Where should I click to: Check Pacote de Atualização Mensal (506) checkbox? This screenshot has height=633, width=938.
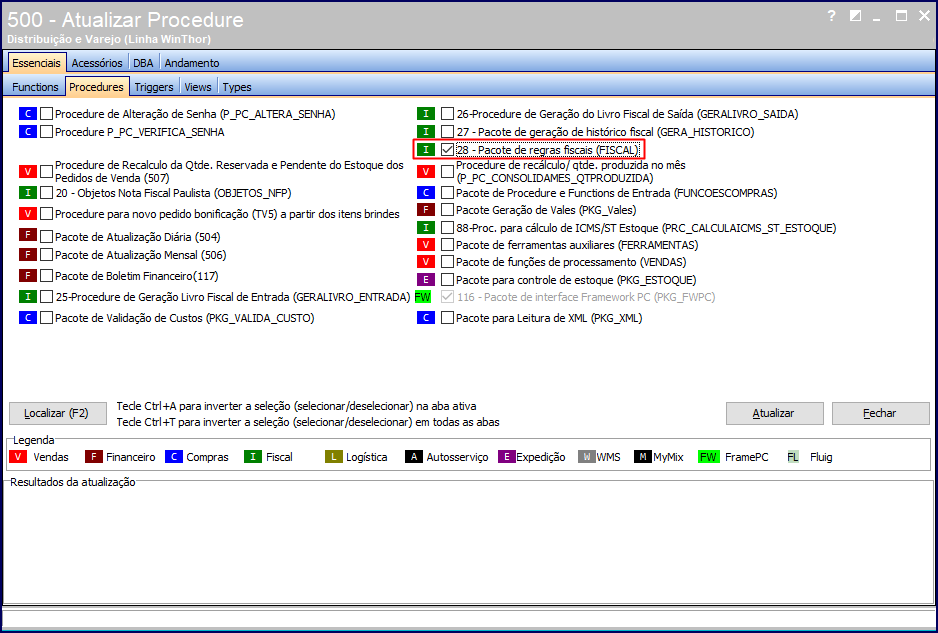coord(47,255)
